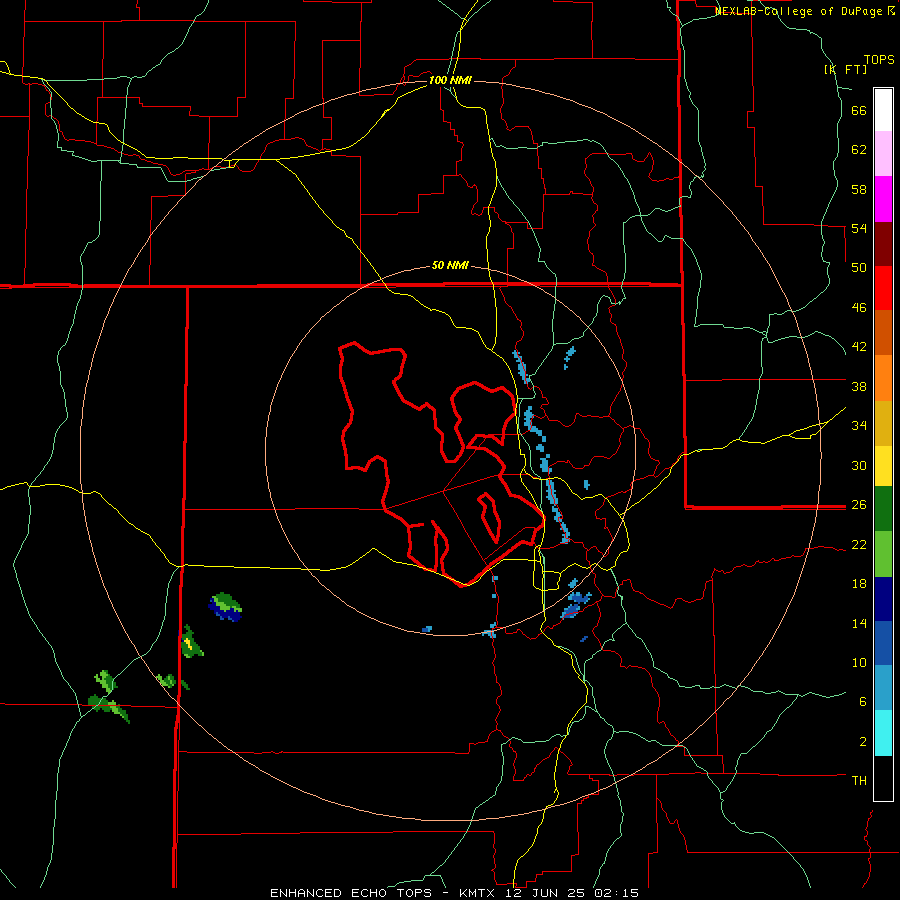Screen dimensions: 900x900
Task: Click the '34' legend value
Action: pyautogui.click(x=859, y=426)
